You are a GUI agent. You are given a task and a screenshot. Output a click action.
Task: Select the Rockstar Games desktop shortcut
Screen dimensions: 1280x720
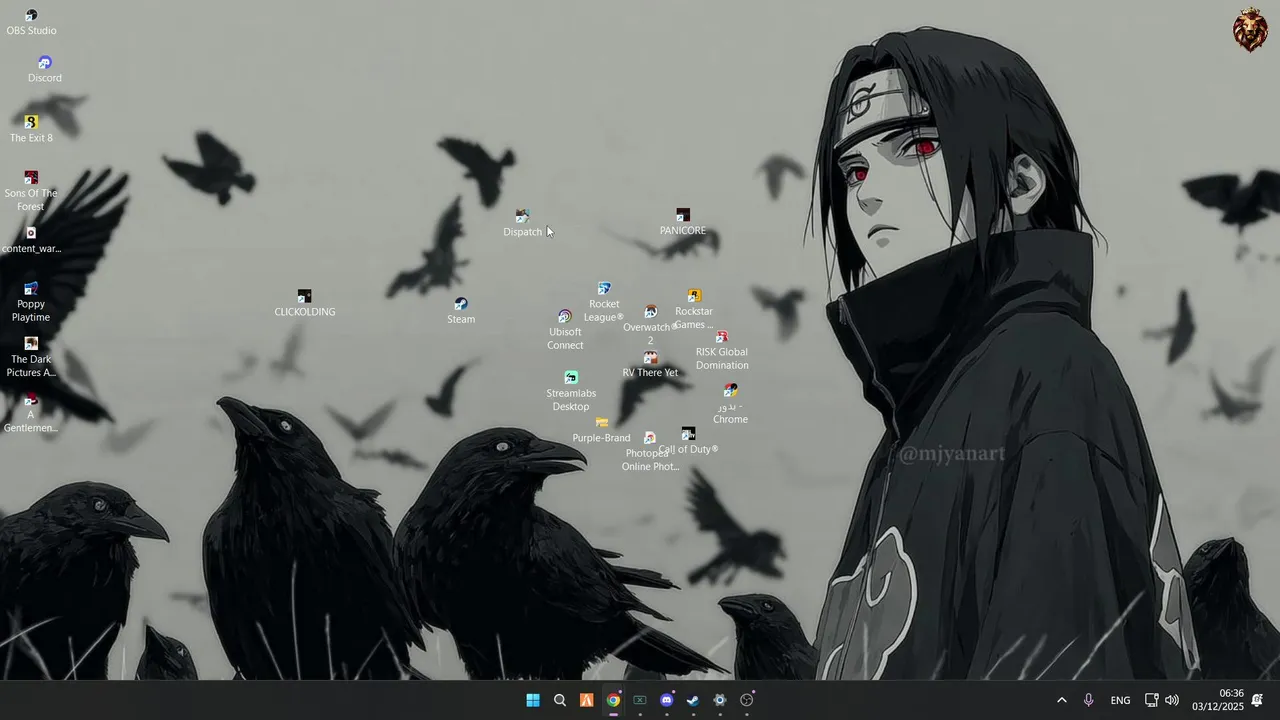click(694, 309)
